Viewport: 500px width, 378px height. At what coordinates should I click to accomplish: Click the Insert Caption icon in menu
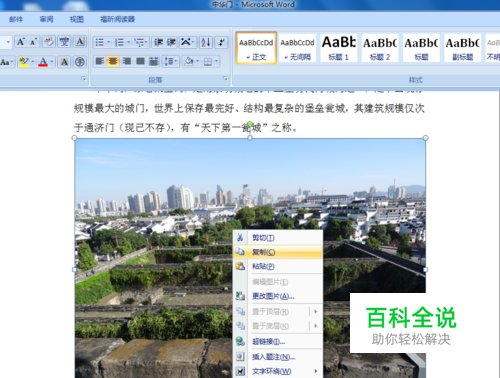pyautogui.click(x=240, y=357)
